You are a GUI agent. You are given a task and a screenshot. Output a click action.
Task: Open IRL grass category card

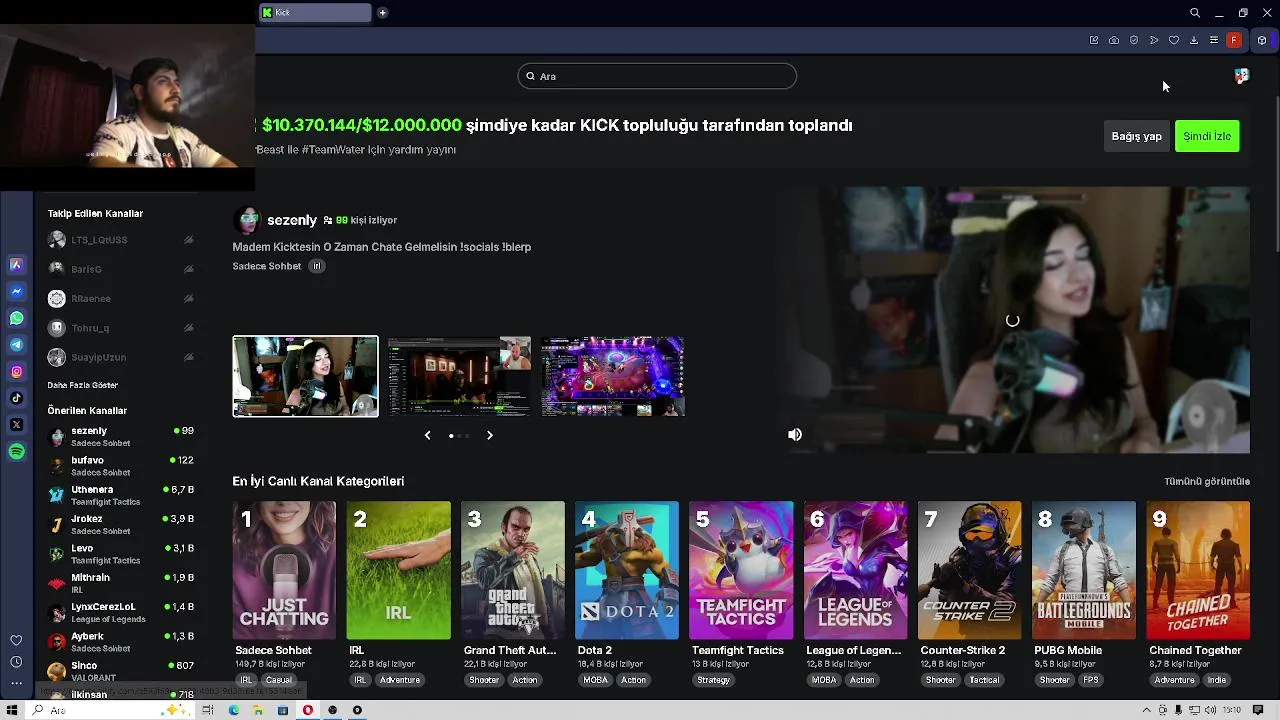tap(398, 570)
